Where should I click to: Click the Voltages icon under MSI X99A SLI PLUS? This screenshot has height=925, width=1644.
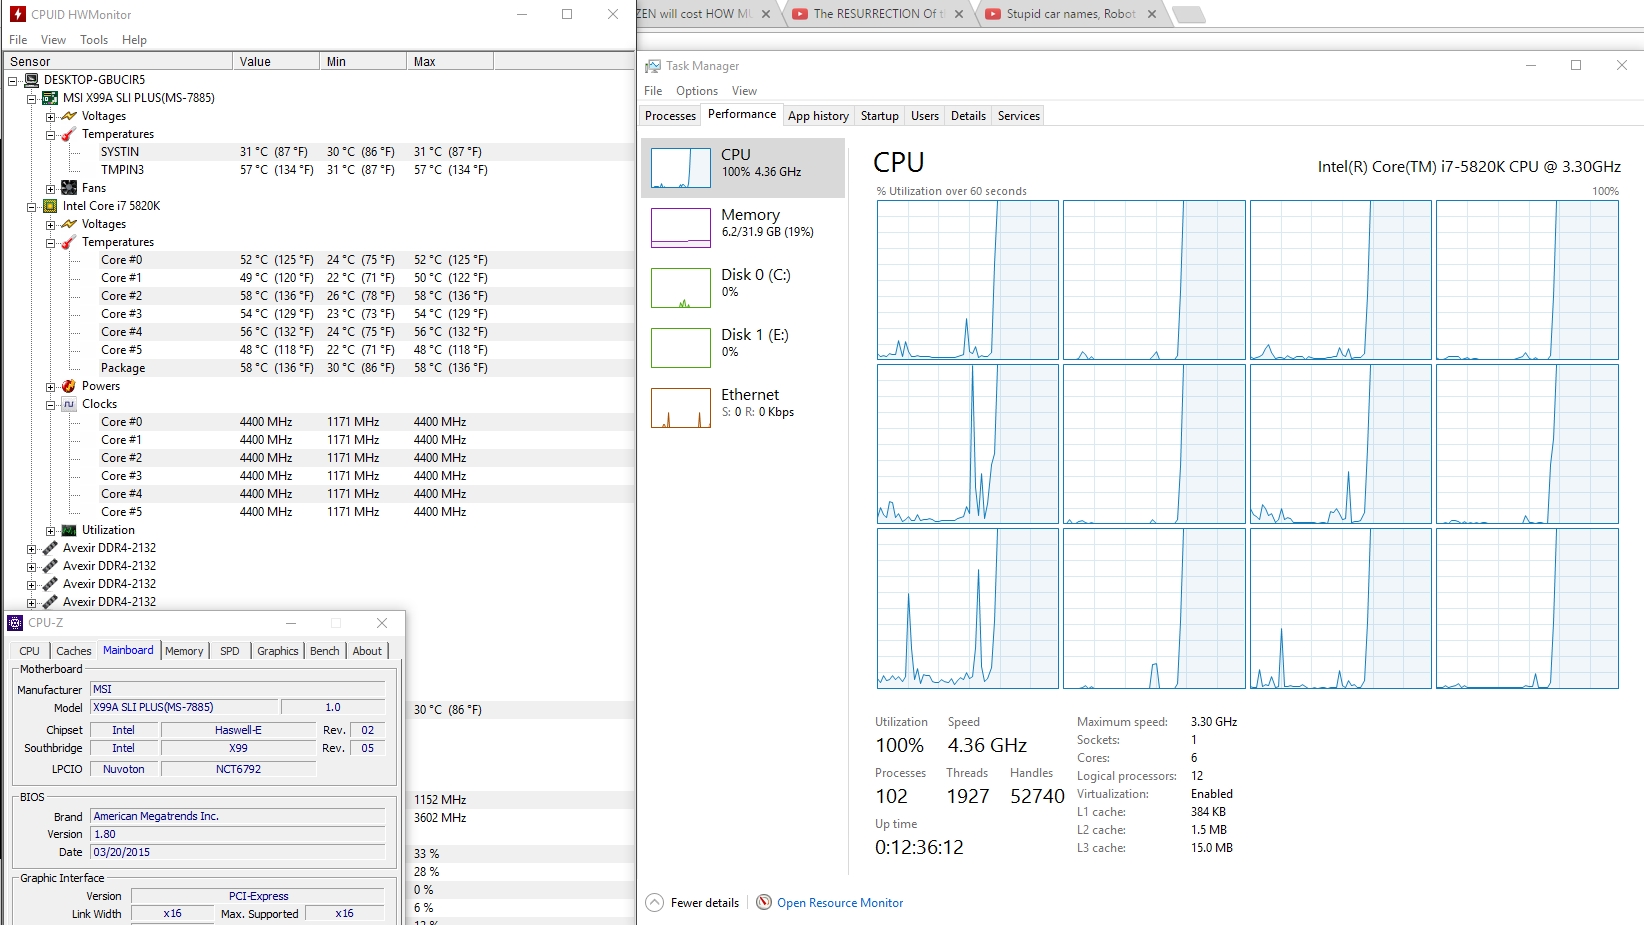[69, 116]
